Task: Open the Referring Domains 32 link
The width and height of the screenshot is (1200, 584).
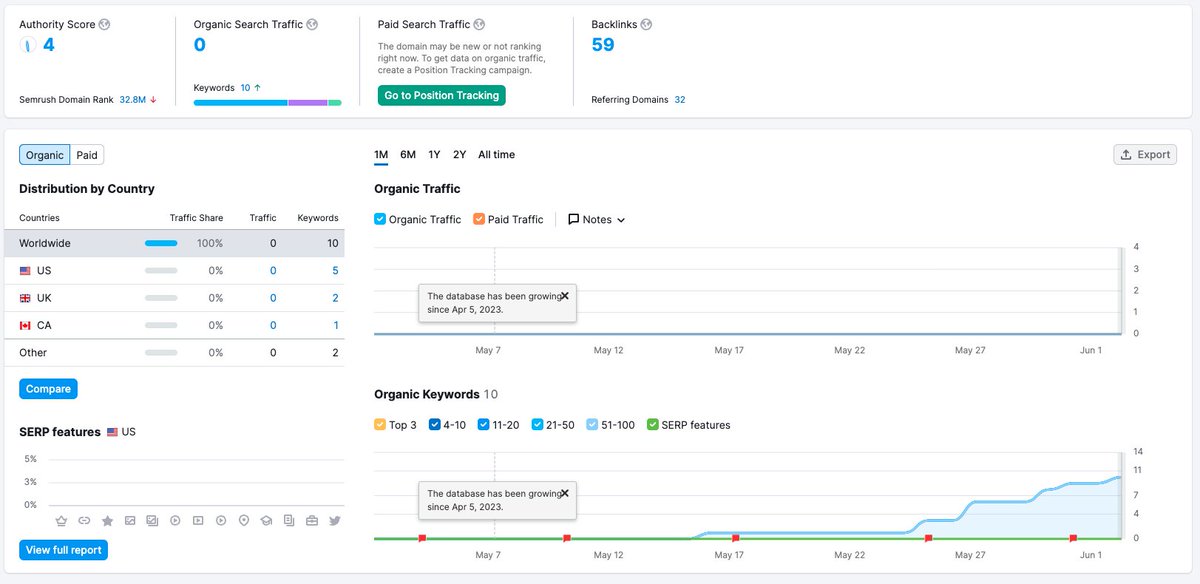Action: pyautogui.click(x=680, y=100)
